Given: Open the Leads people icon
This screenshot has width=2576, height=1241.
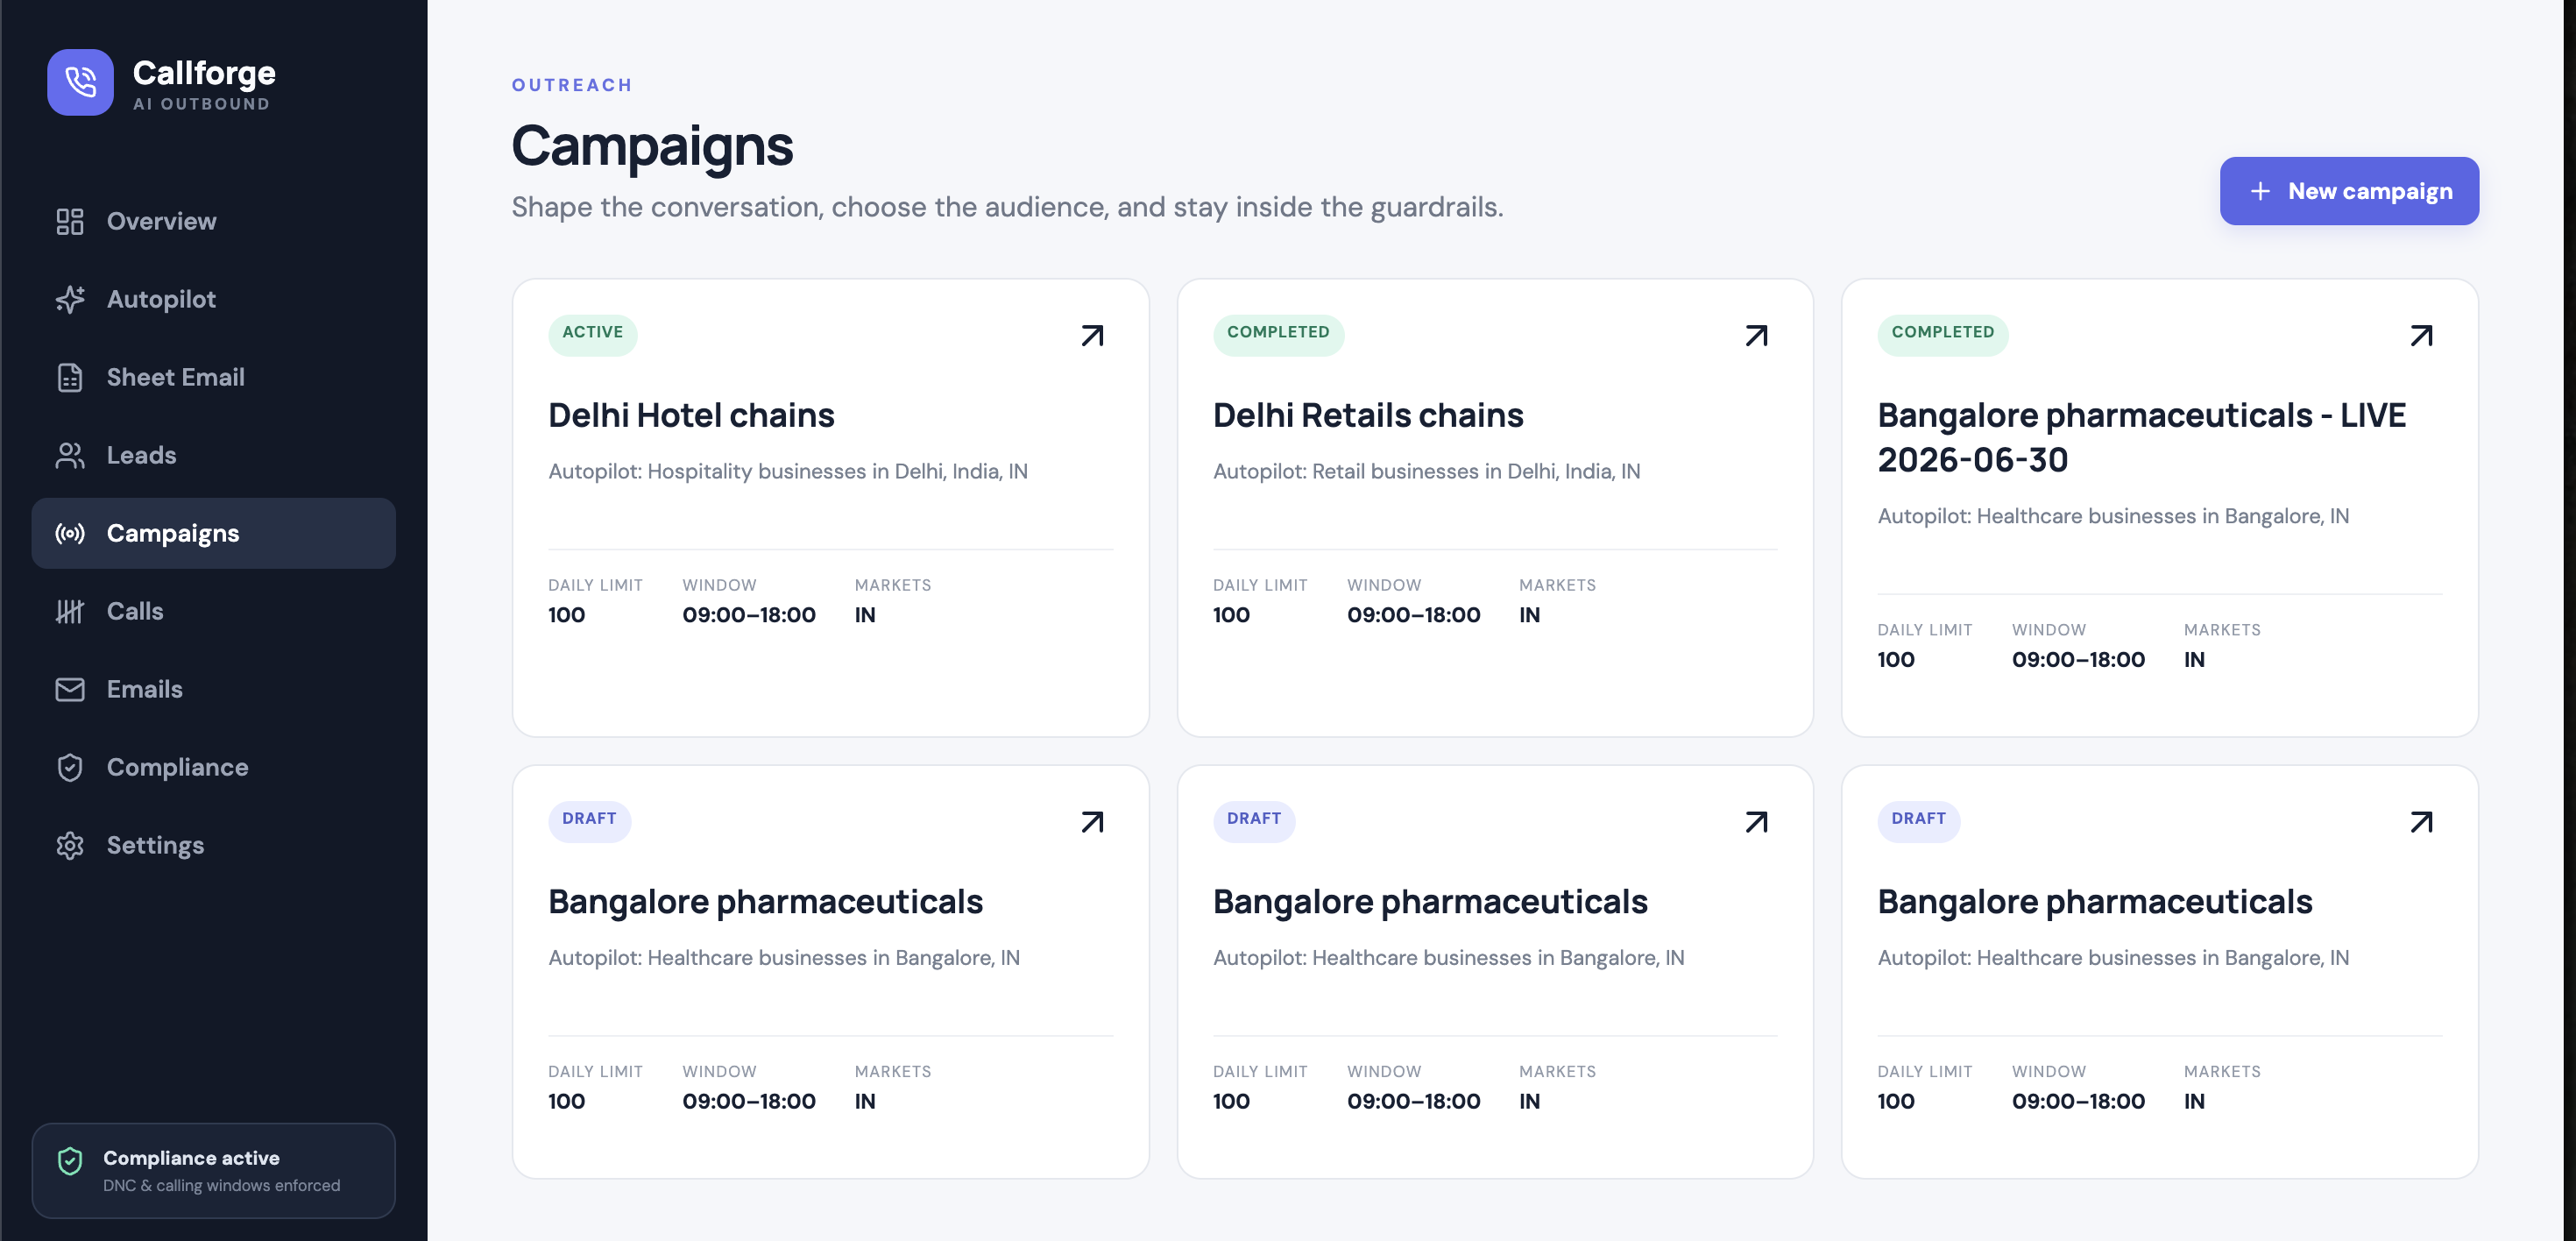Looking at the screenshot, I should 70,455.
